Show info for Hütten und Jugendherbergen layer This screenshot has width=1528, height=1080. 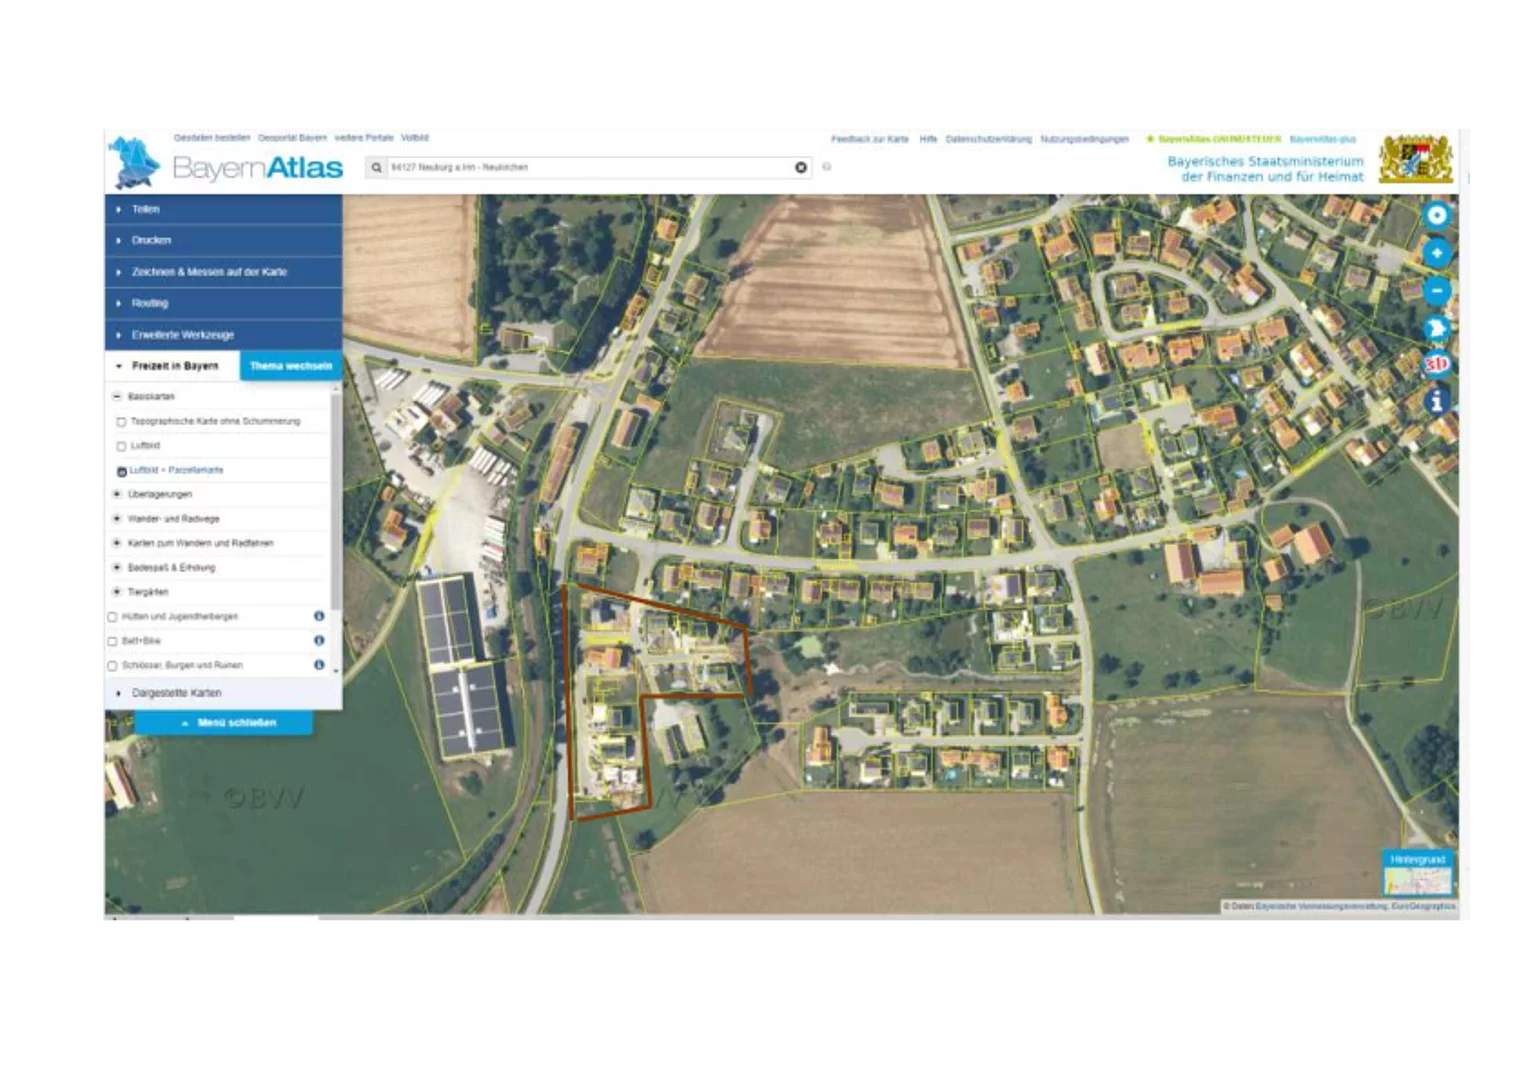(319, 616)
